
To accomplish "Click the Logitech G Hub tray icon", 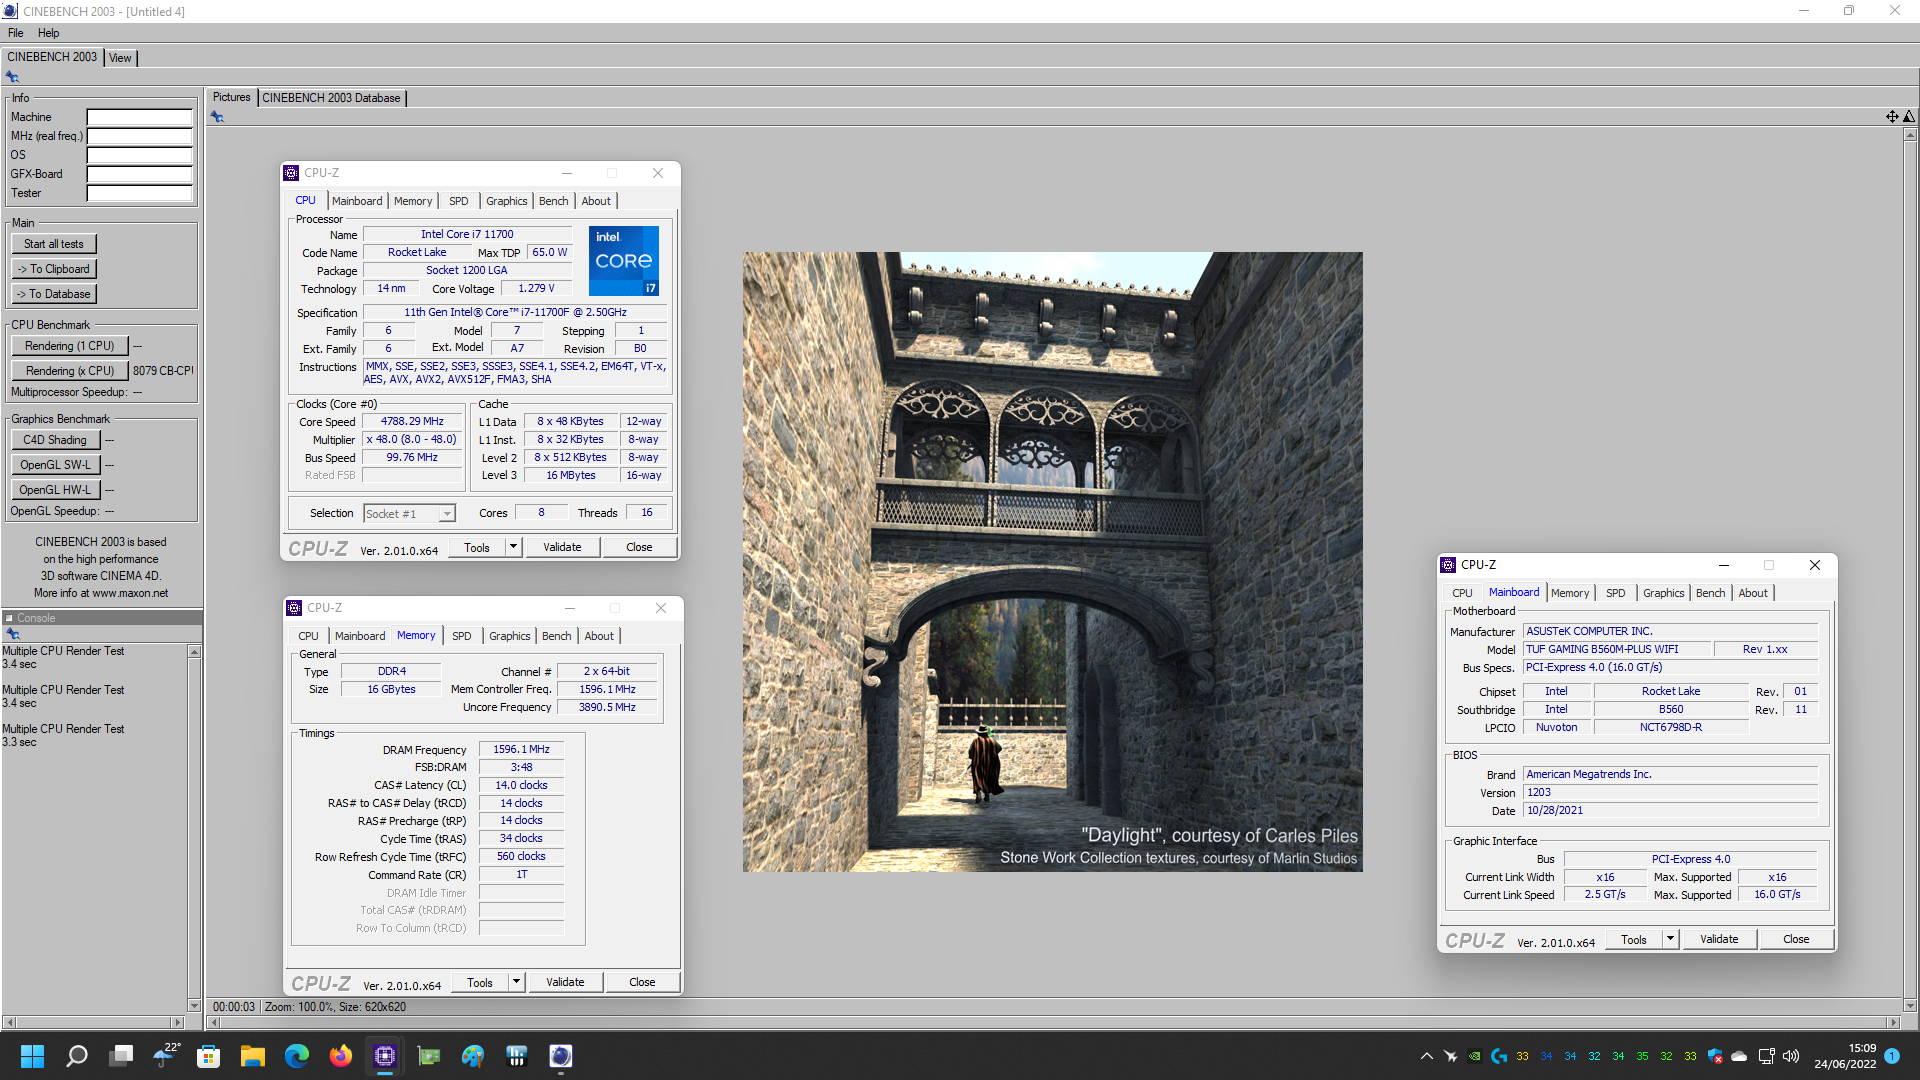I will [x=1498, y=1056].
